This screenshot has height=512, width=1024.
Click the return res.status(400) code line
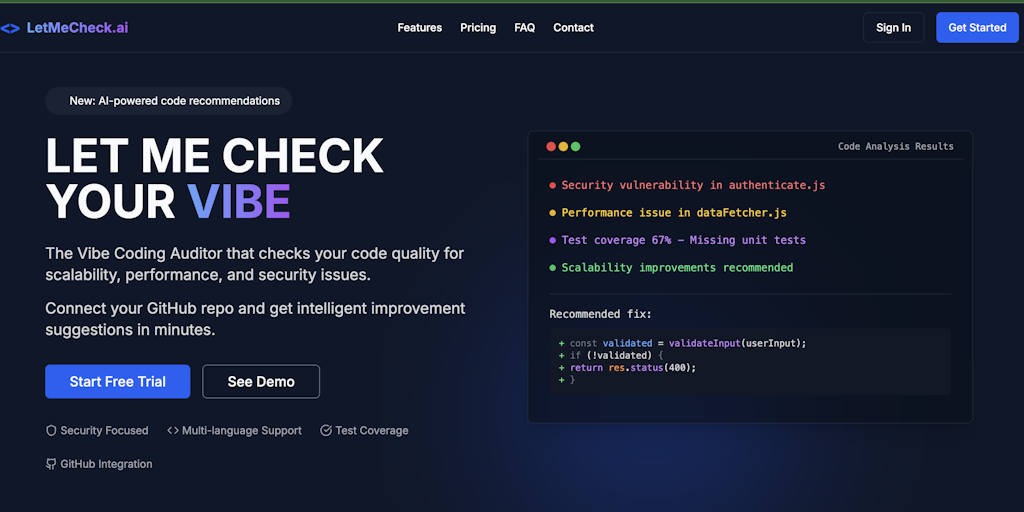(x=628, y=368)
